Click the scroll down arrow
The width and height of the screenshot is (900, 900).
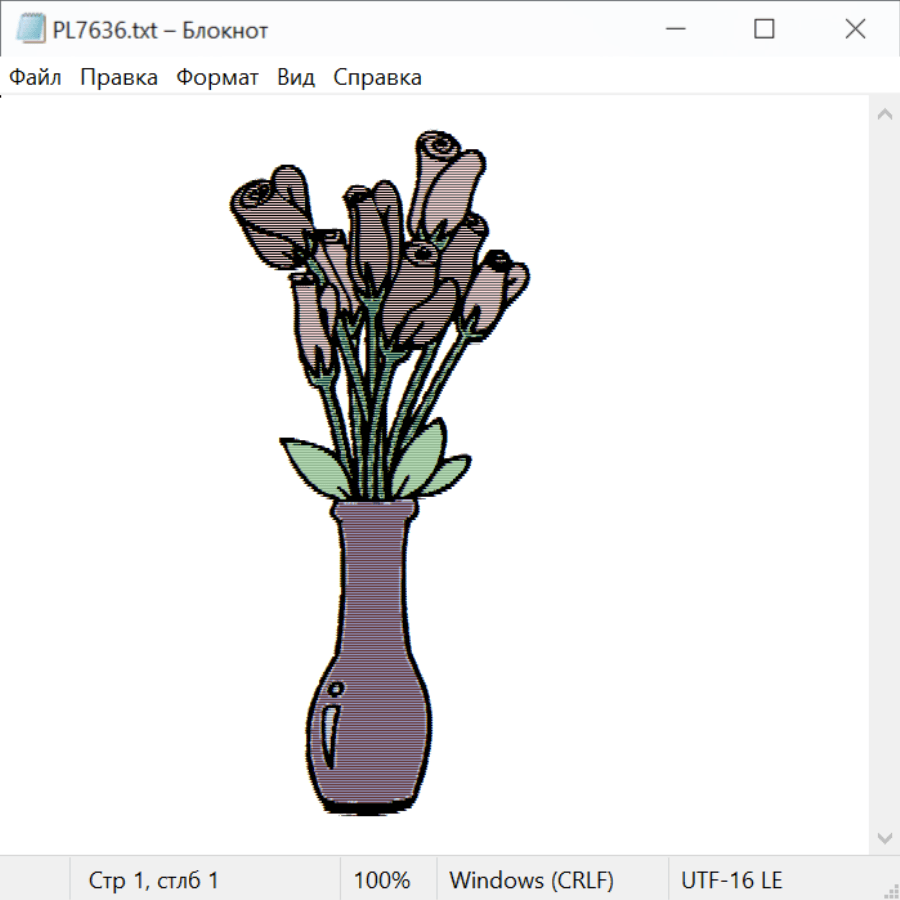(884, 837)
